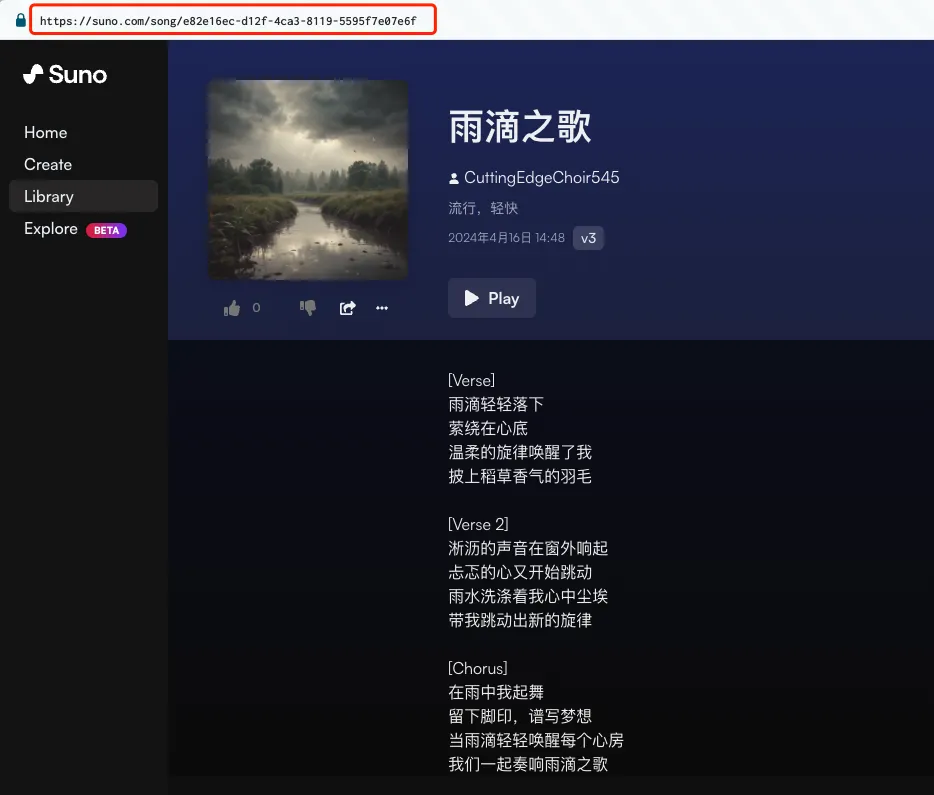
Task: Visit CuttingEdgeChoir545's profile link
Action: 541,178
